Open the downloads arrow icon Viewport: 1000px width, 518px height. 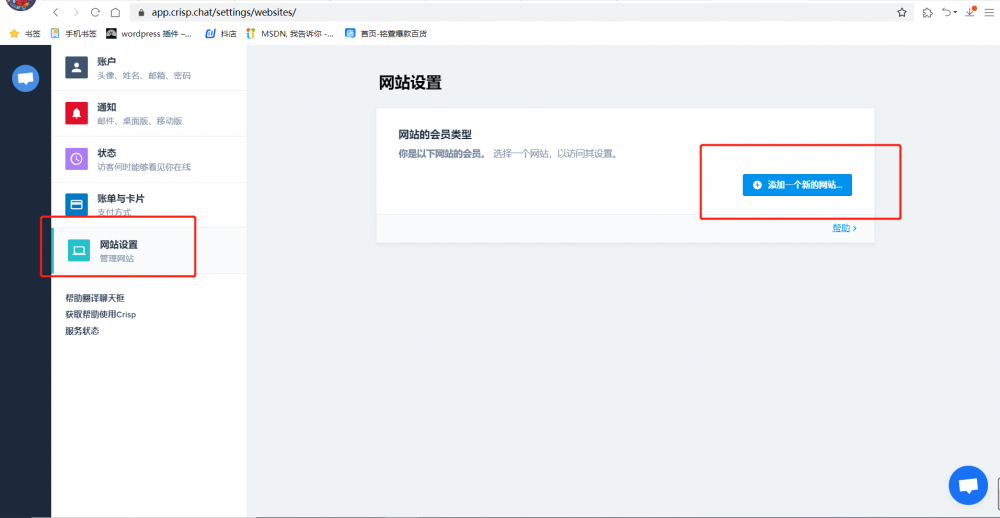click(970, 12)
